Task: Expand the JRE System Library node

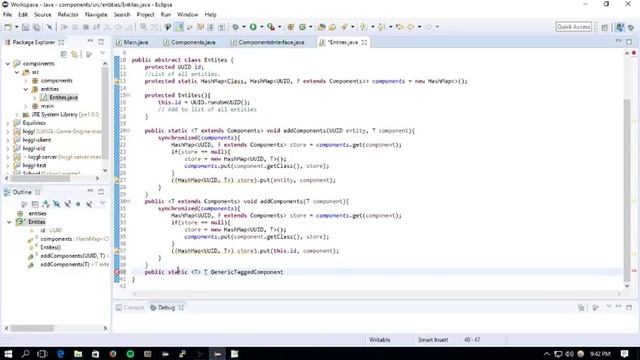Action: coord(17,115)
